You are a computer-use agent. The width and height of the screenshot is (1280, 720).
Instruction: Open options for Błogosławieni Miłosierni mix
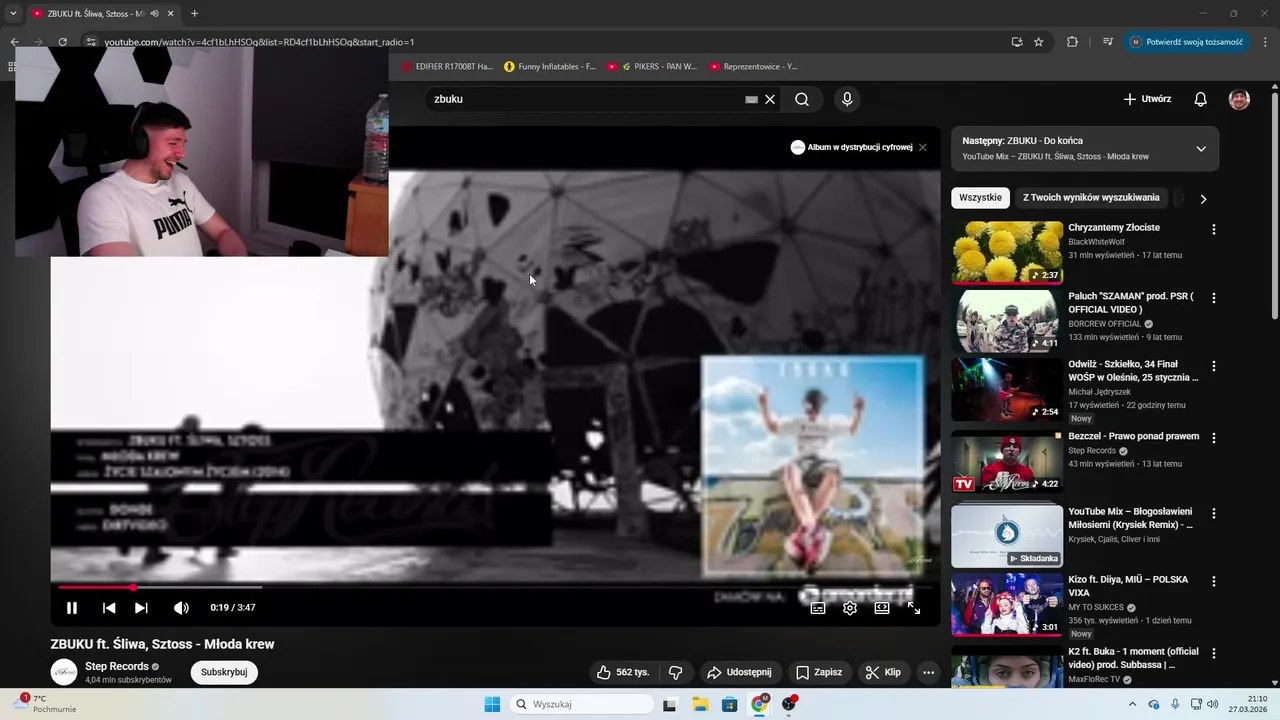click(x=1214, y=513)
